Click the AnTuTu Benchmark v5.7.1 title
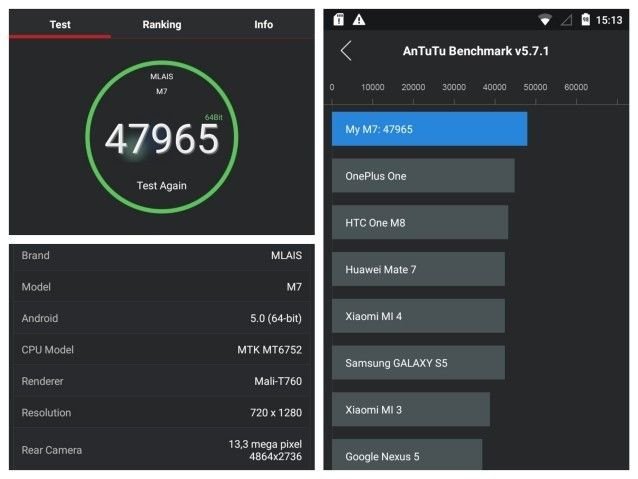Viewport: 638px width, 479px height. click(x=476, y=51)
